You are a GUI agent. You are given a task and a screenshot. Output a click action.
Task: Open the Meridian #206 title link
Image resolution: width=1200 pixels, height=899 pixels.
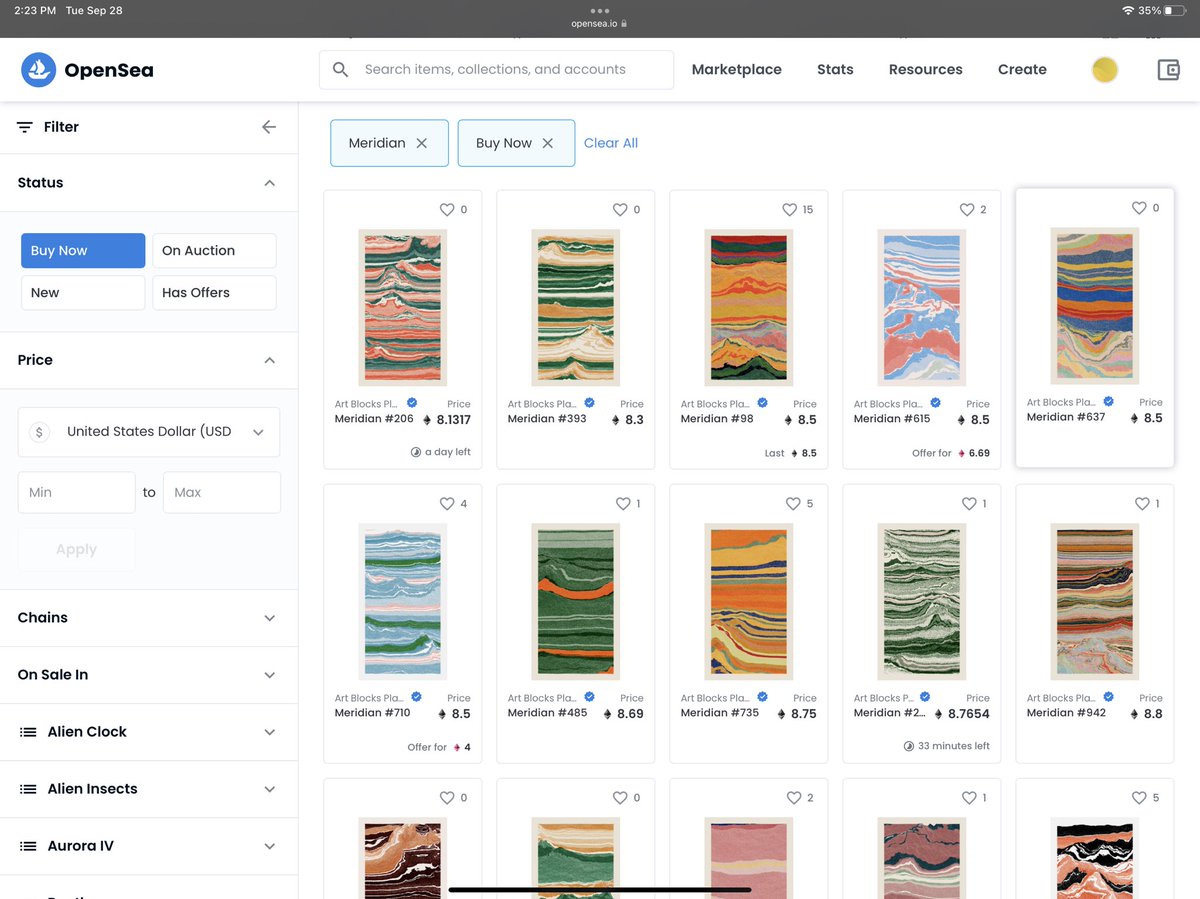tap(374, 419)
